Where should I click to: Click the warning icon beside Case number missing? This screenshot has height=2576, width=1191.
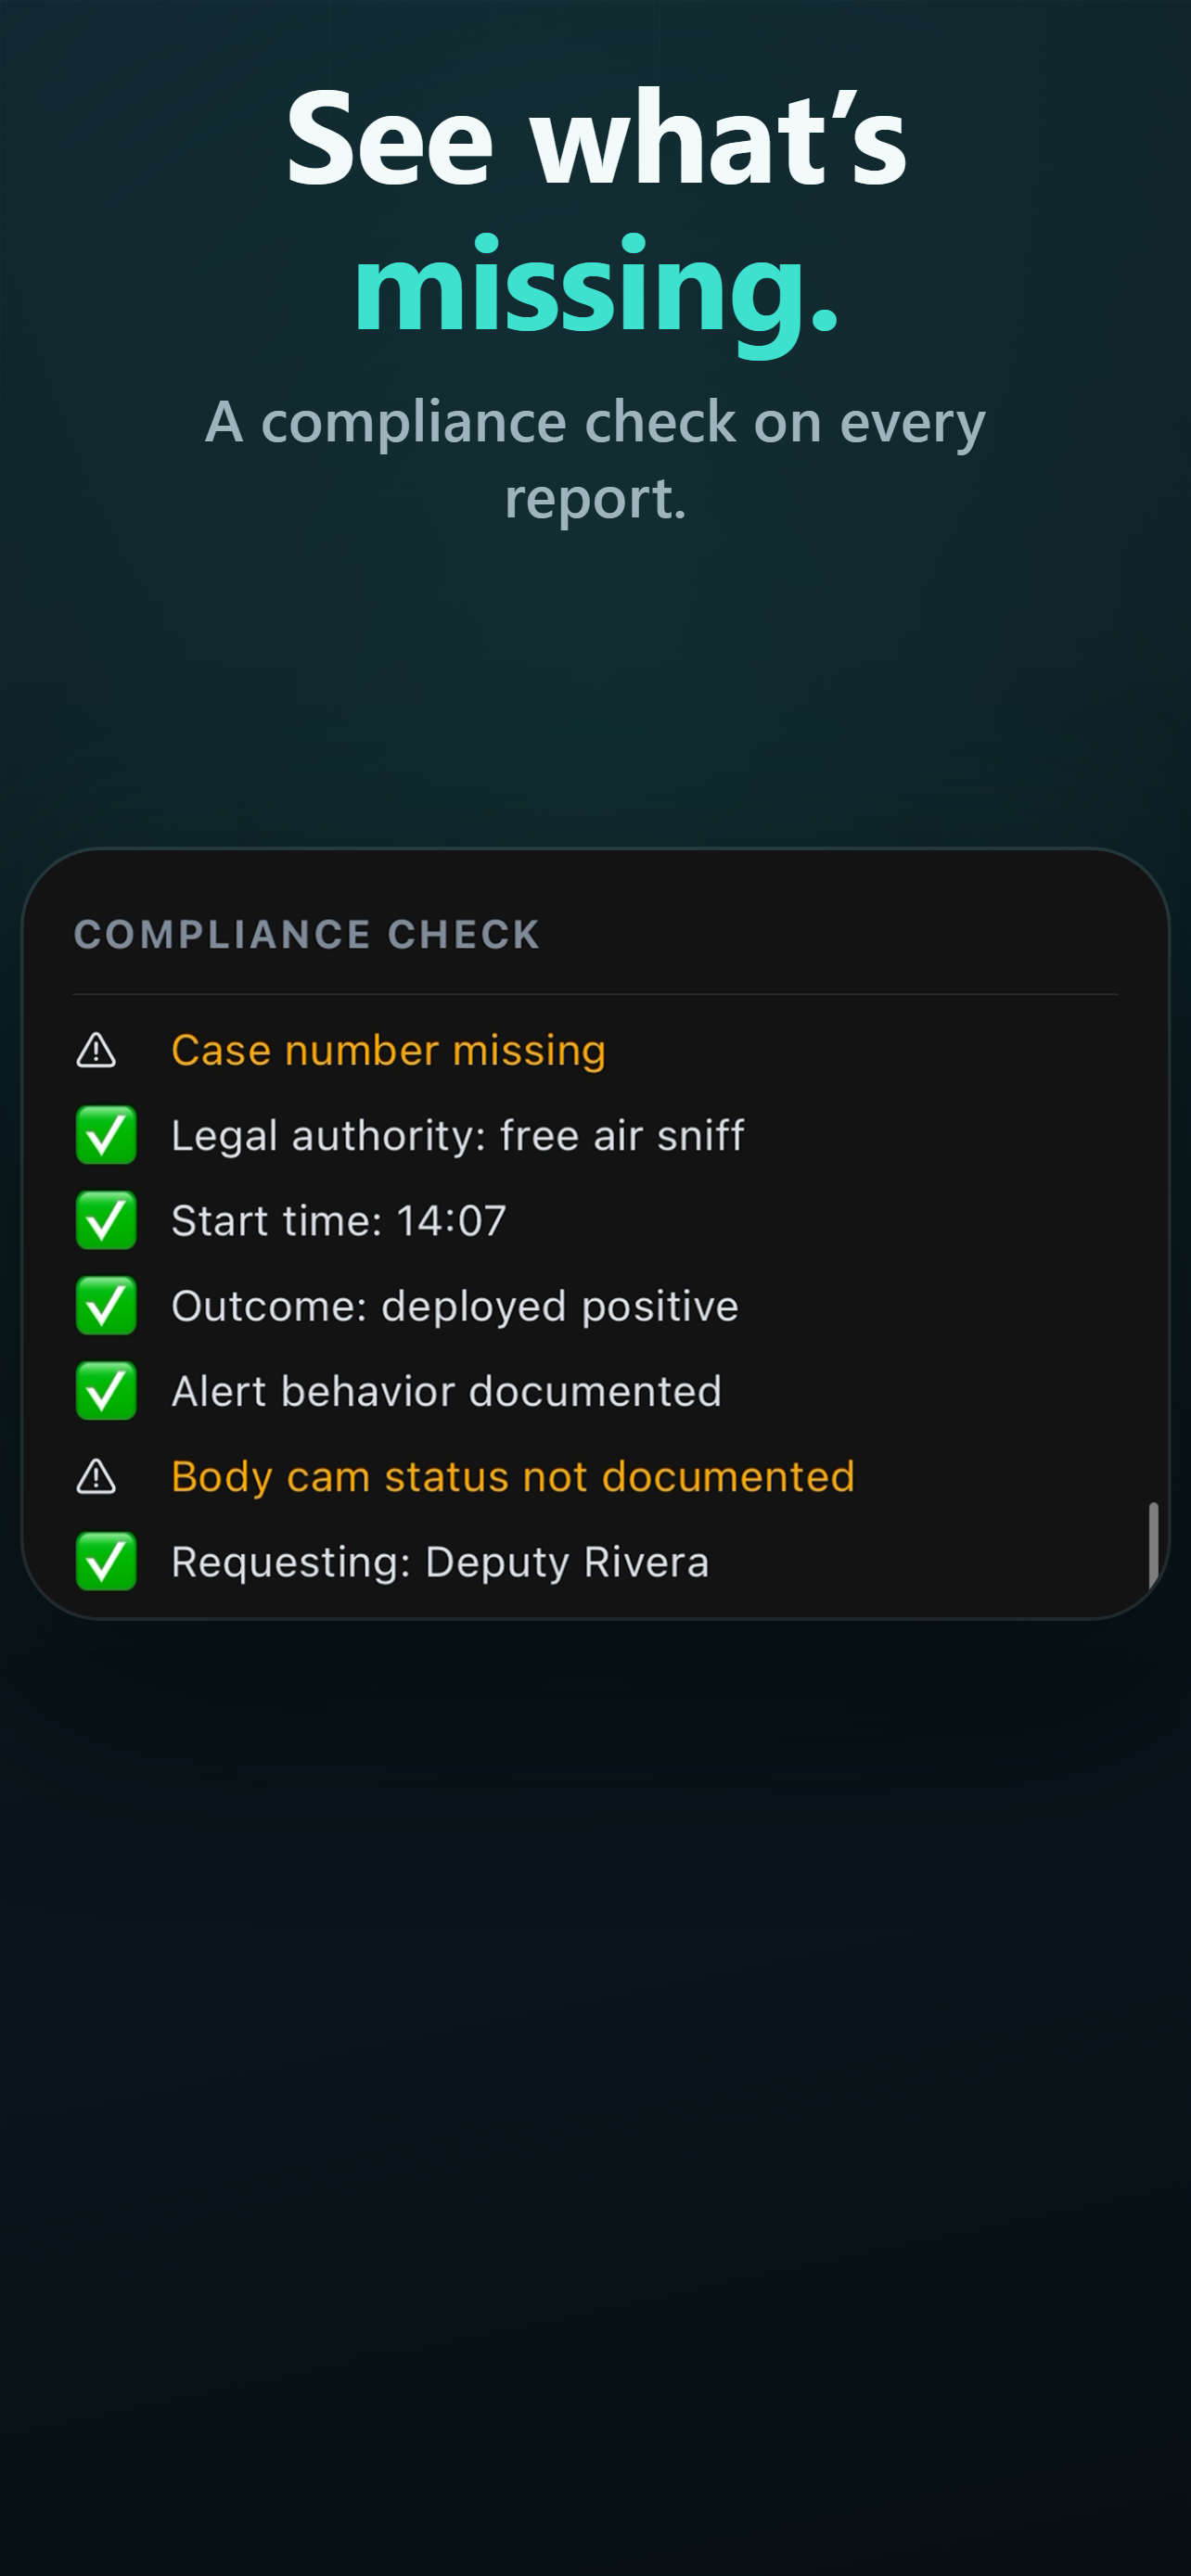coord(96,1051)
